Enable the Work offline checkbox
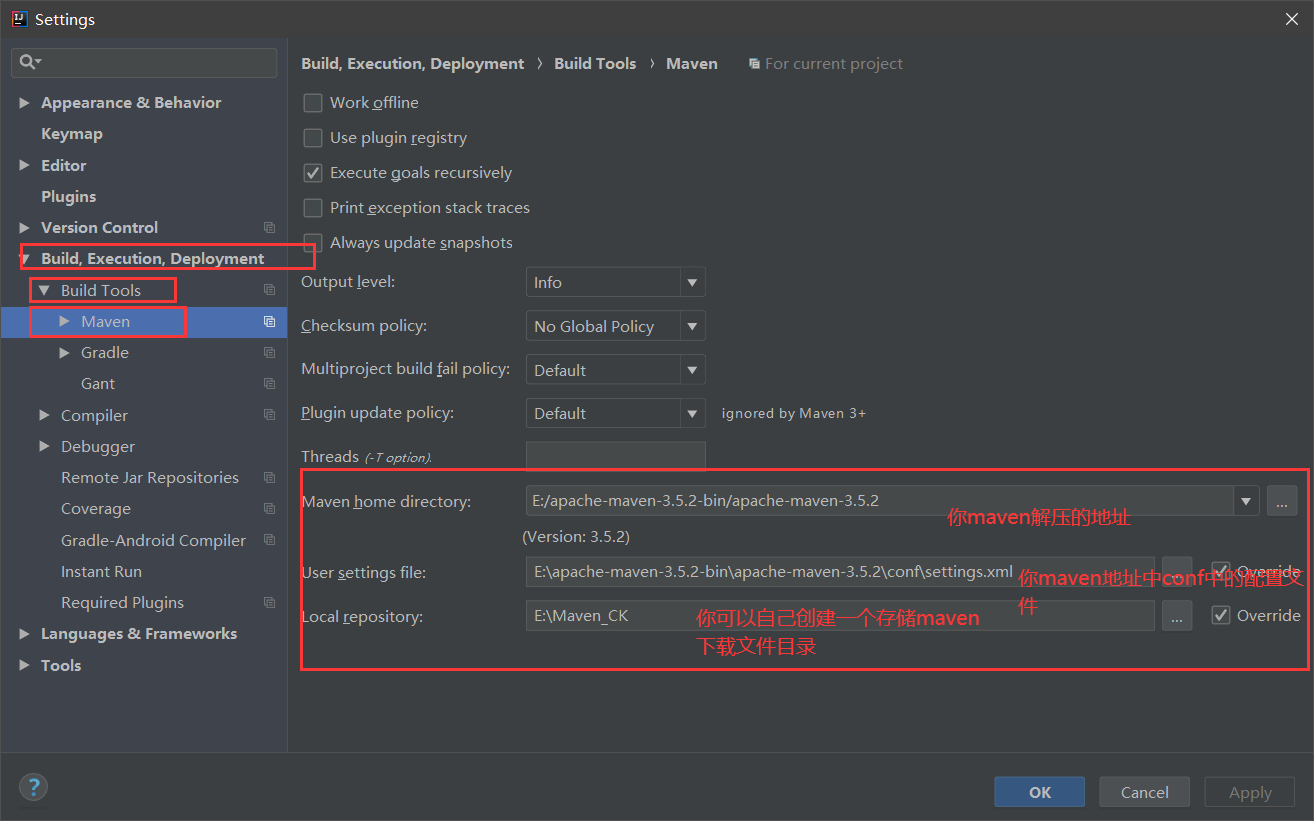This screenshot has width=1314, height=821. (x=313, y=103)
